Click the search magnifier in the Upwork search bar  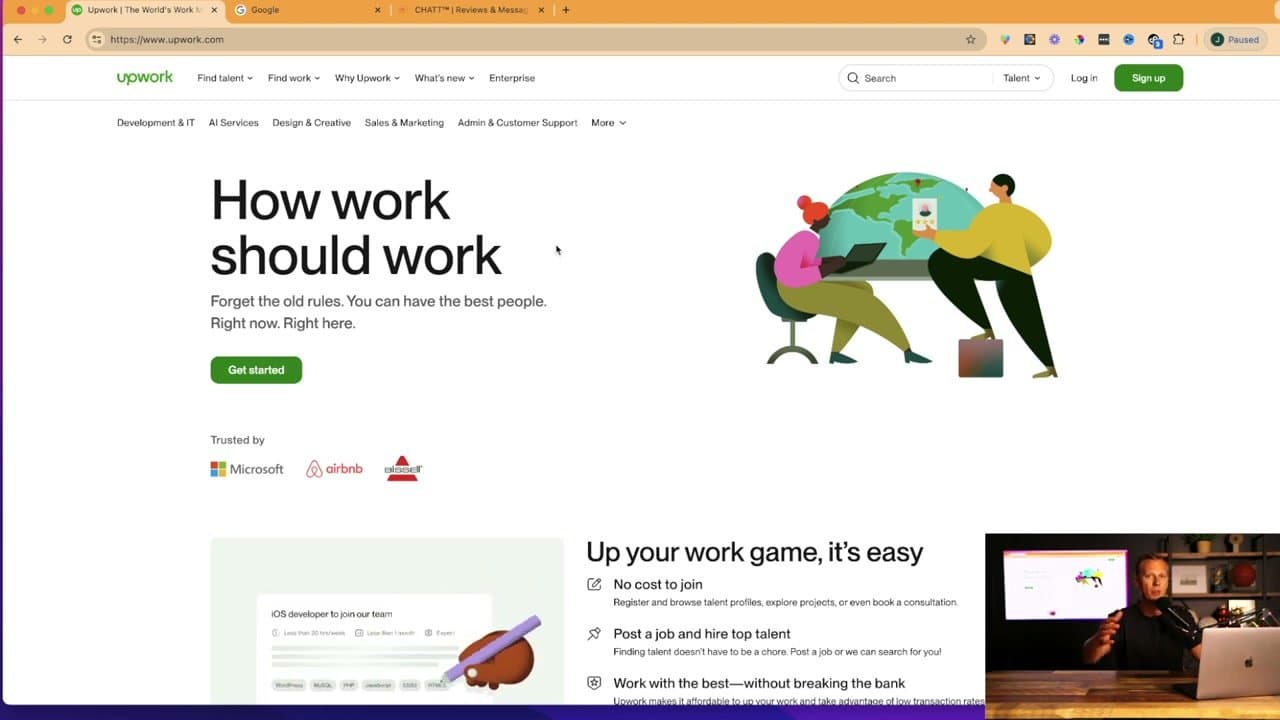click(x=853, y=77)
